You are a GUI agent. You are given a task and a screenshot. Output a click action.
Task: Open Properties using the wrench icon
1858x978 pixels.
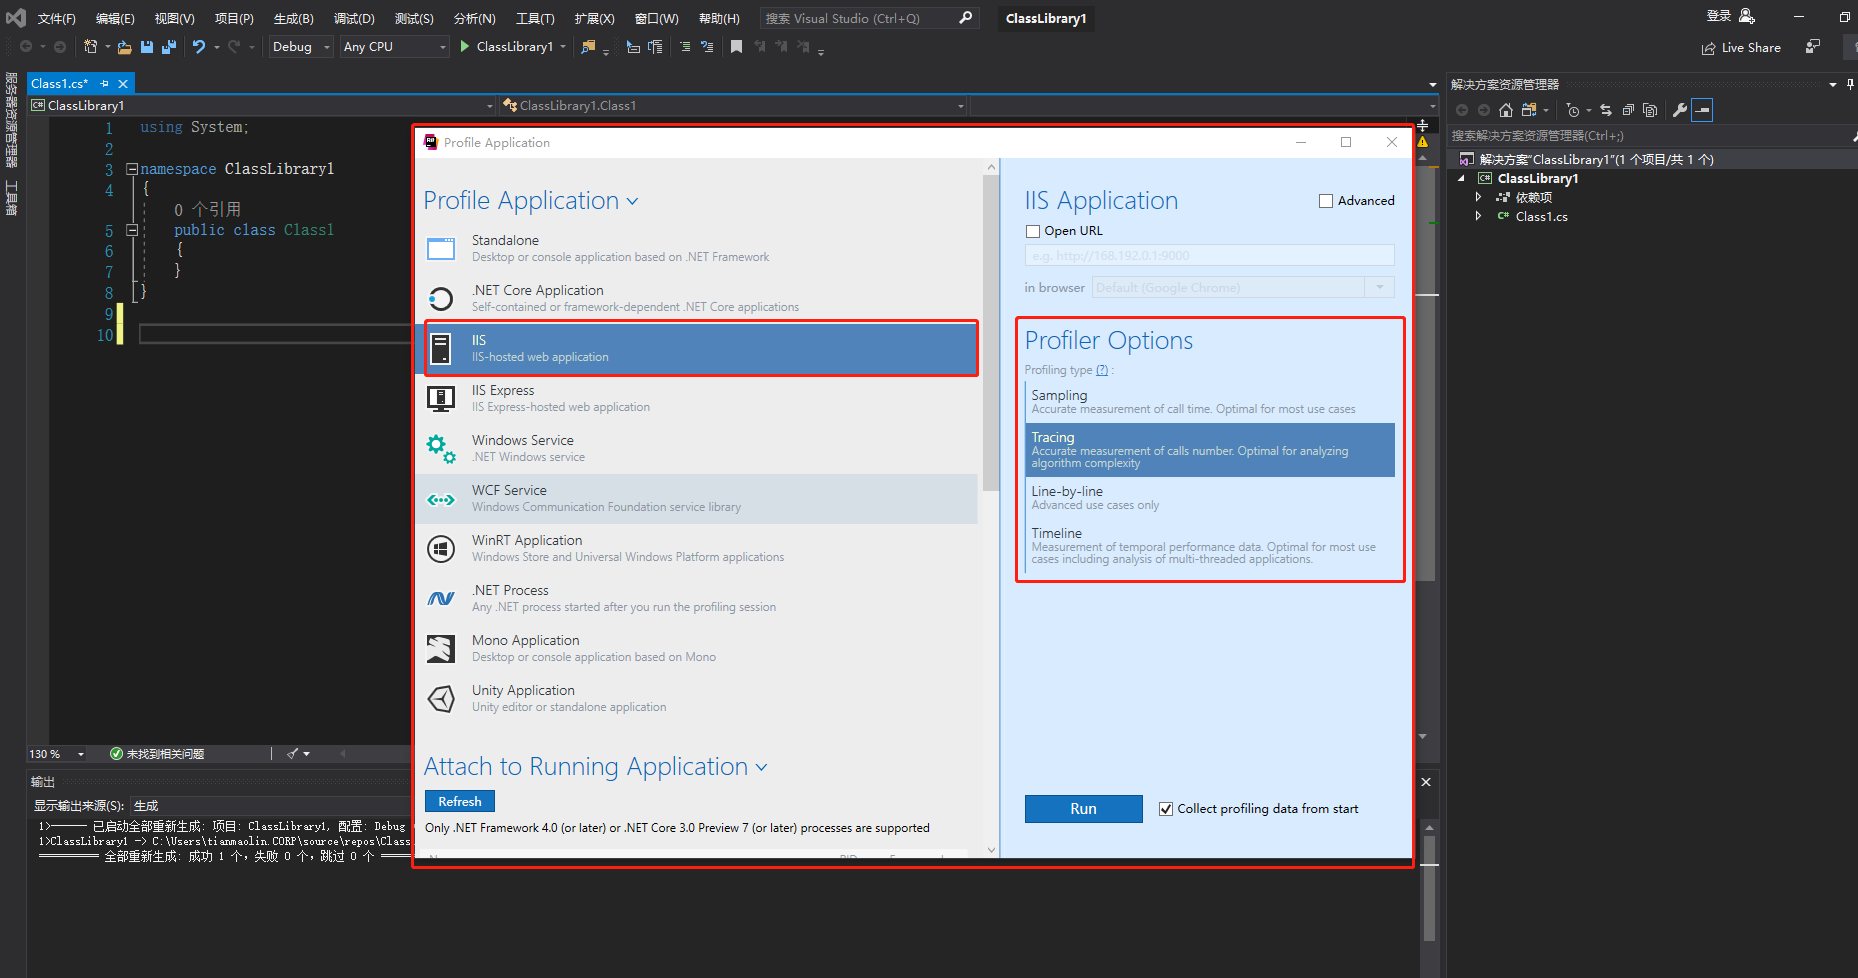tap(1680, 110)
